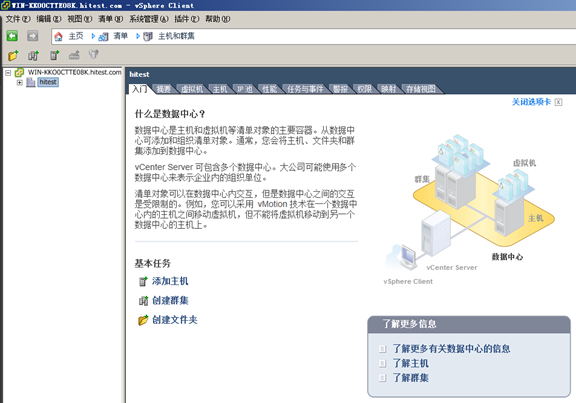Open the 帮助 menu
576x403 pixels.
[x=217, y=19]
